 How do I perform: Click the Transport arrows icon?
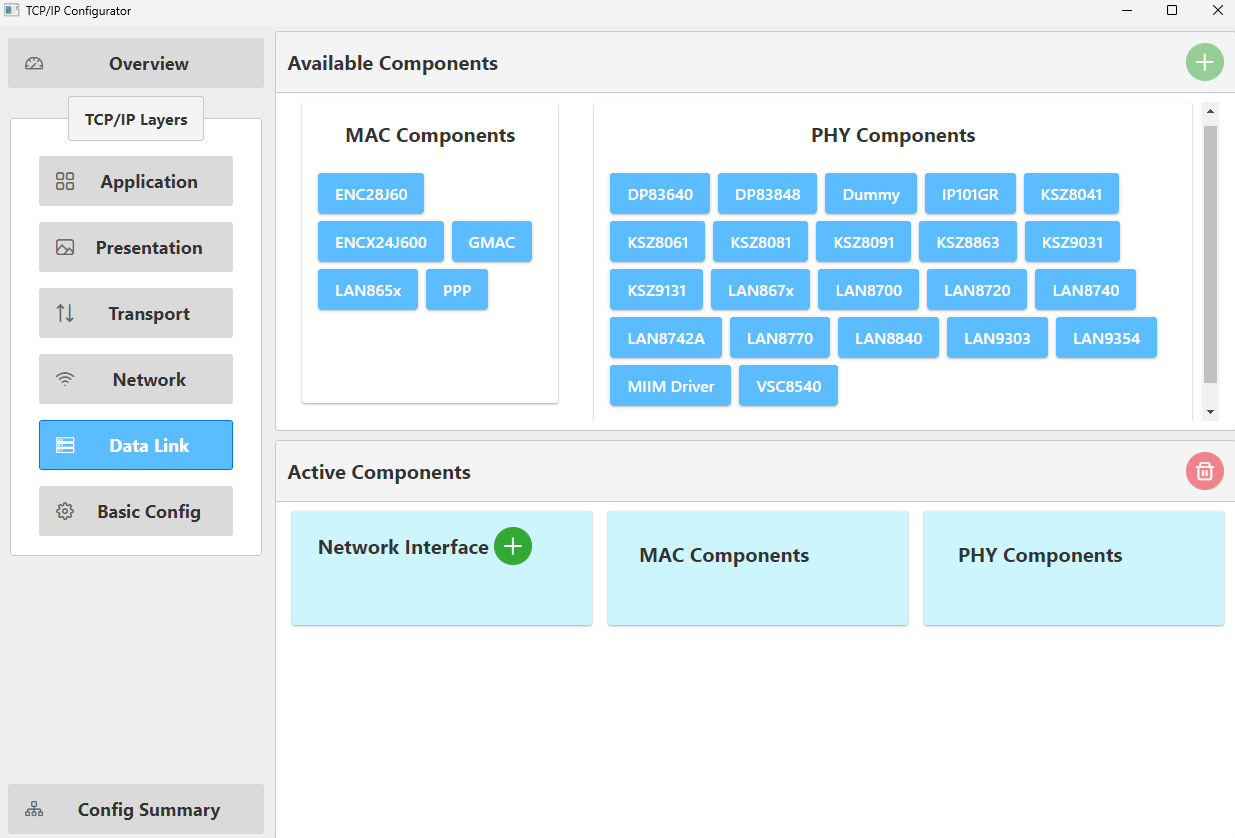(65, 314)
